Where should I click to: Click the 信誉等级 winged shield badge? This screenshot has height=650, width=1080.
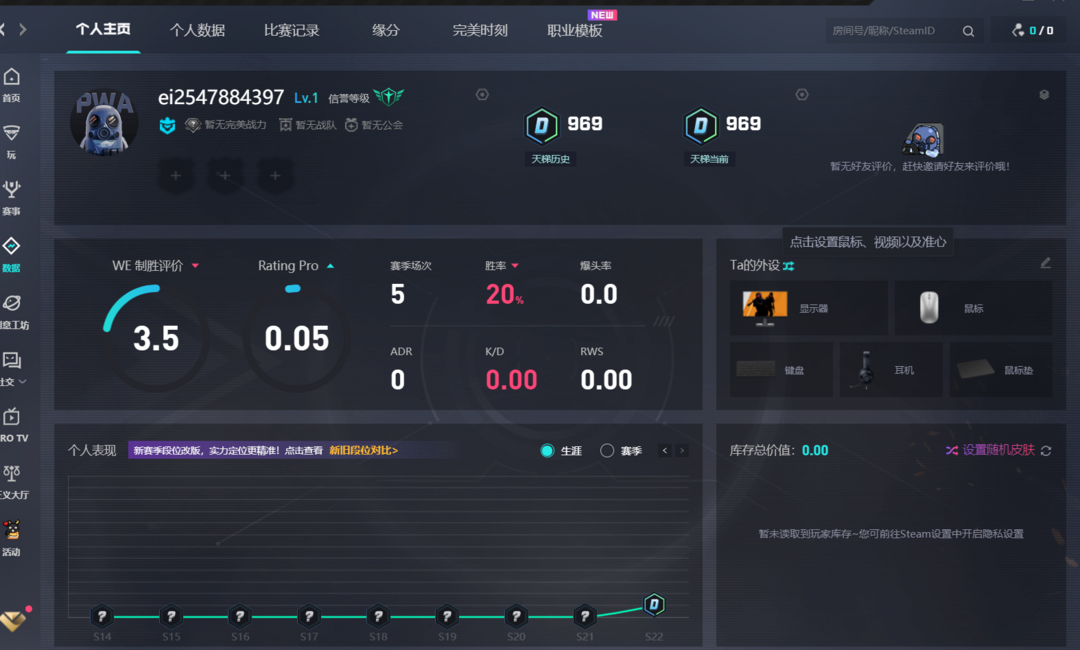[389, 96]
